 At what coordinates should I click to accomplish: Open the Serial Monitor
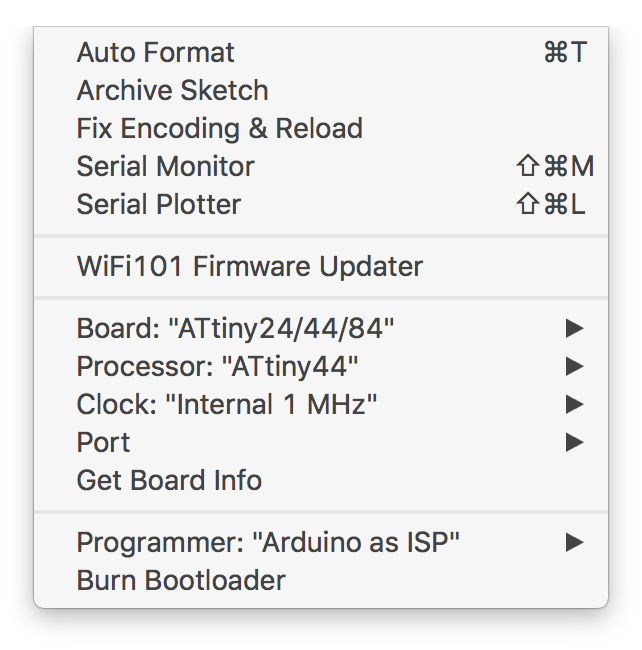(321, 166)
